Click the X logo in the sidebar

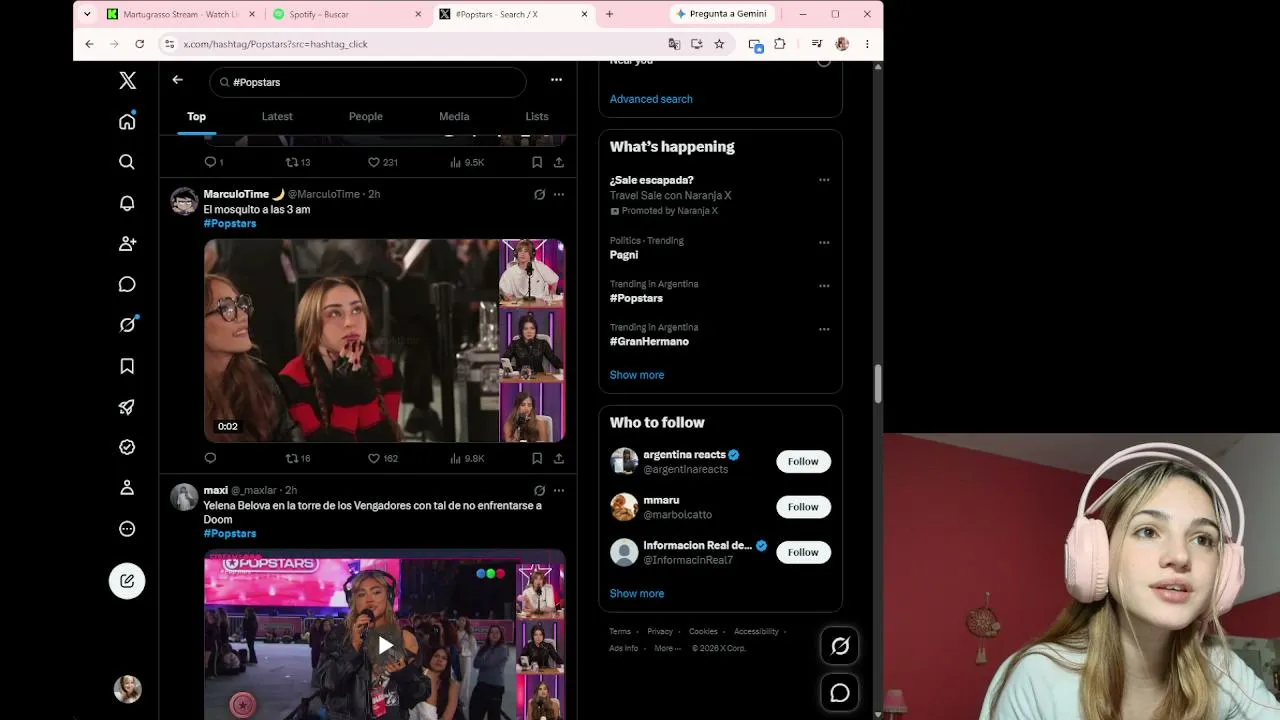[x=127, y=80]
